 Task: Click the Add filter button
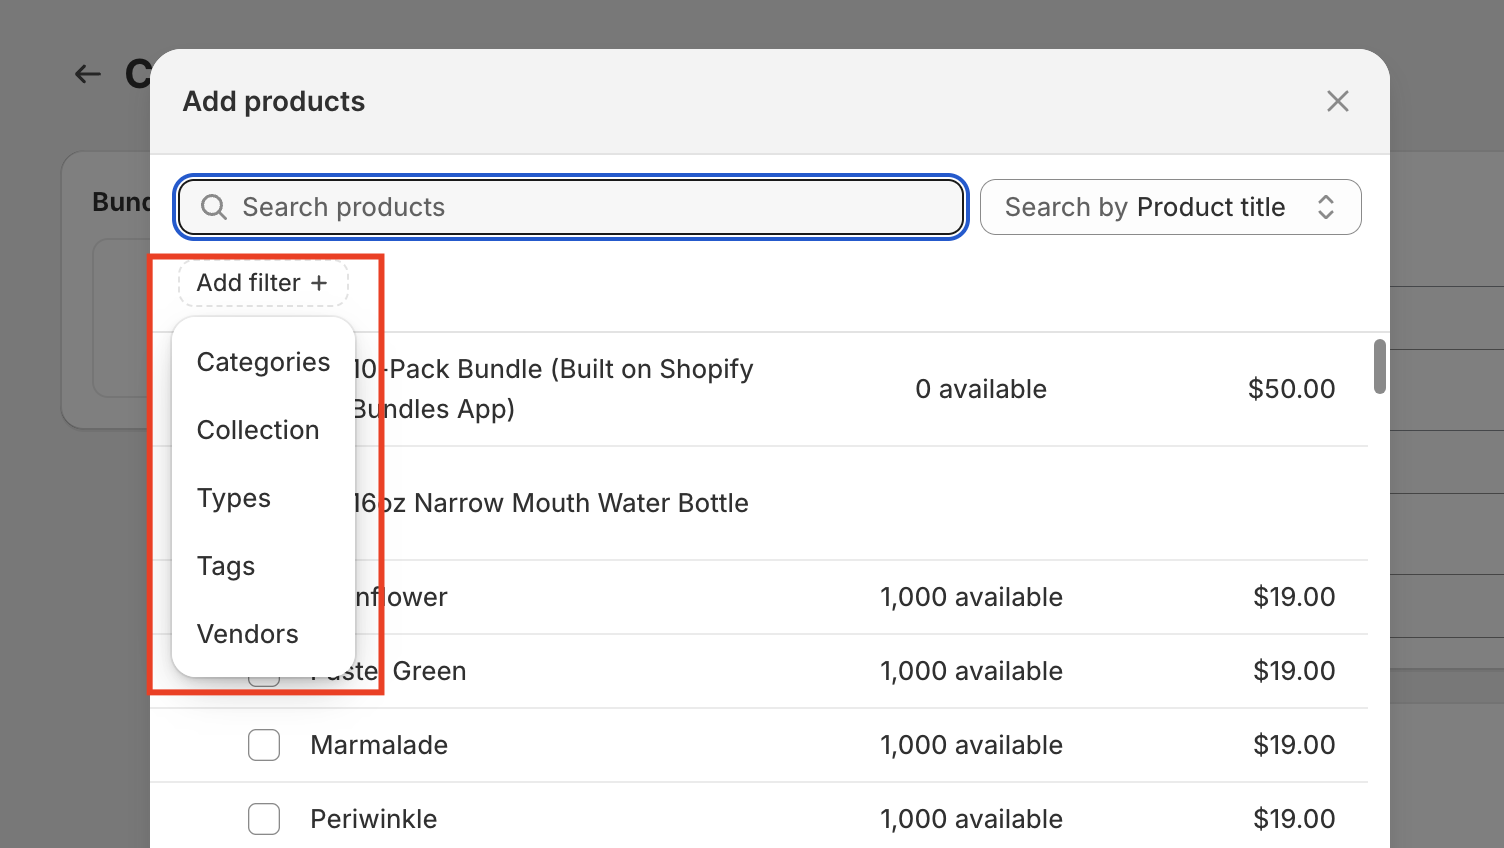pyautogui.click(x=263, y=283)
